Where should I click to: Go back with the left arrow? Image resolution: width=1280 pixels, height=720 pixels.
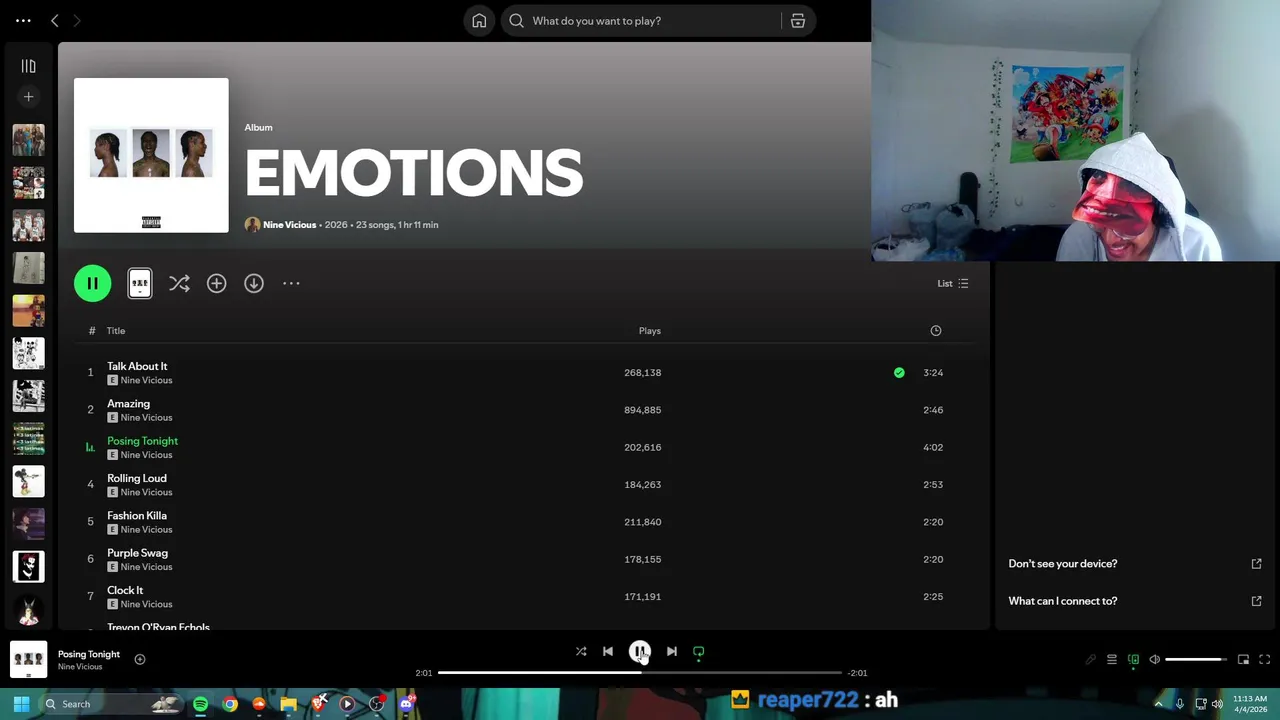pos(55,21)
